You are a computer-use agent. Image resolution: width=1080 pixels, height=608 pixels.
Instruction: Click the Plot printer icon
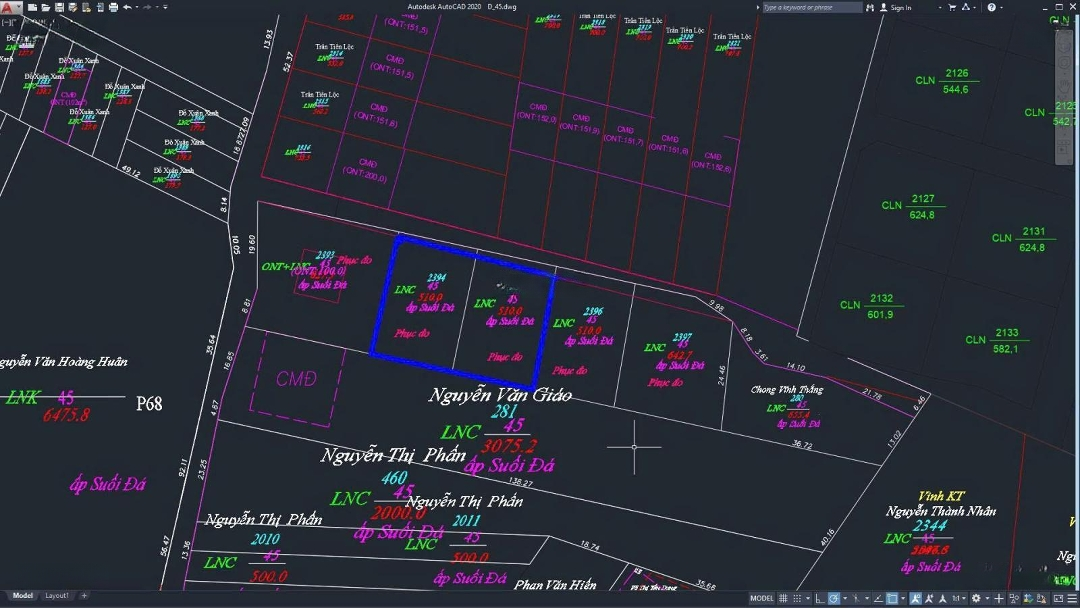(x=112, y=7)
